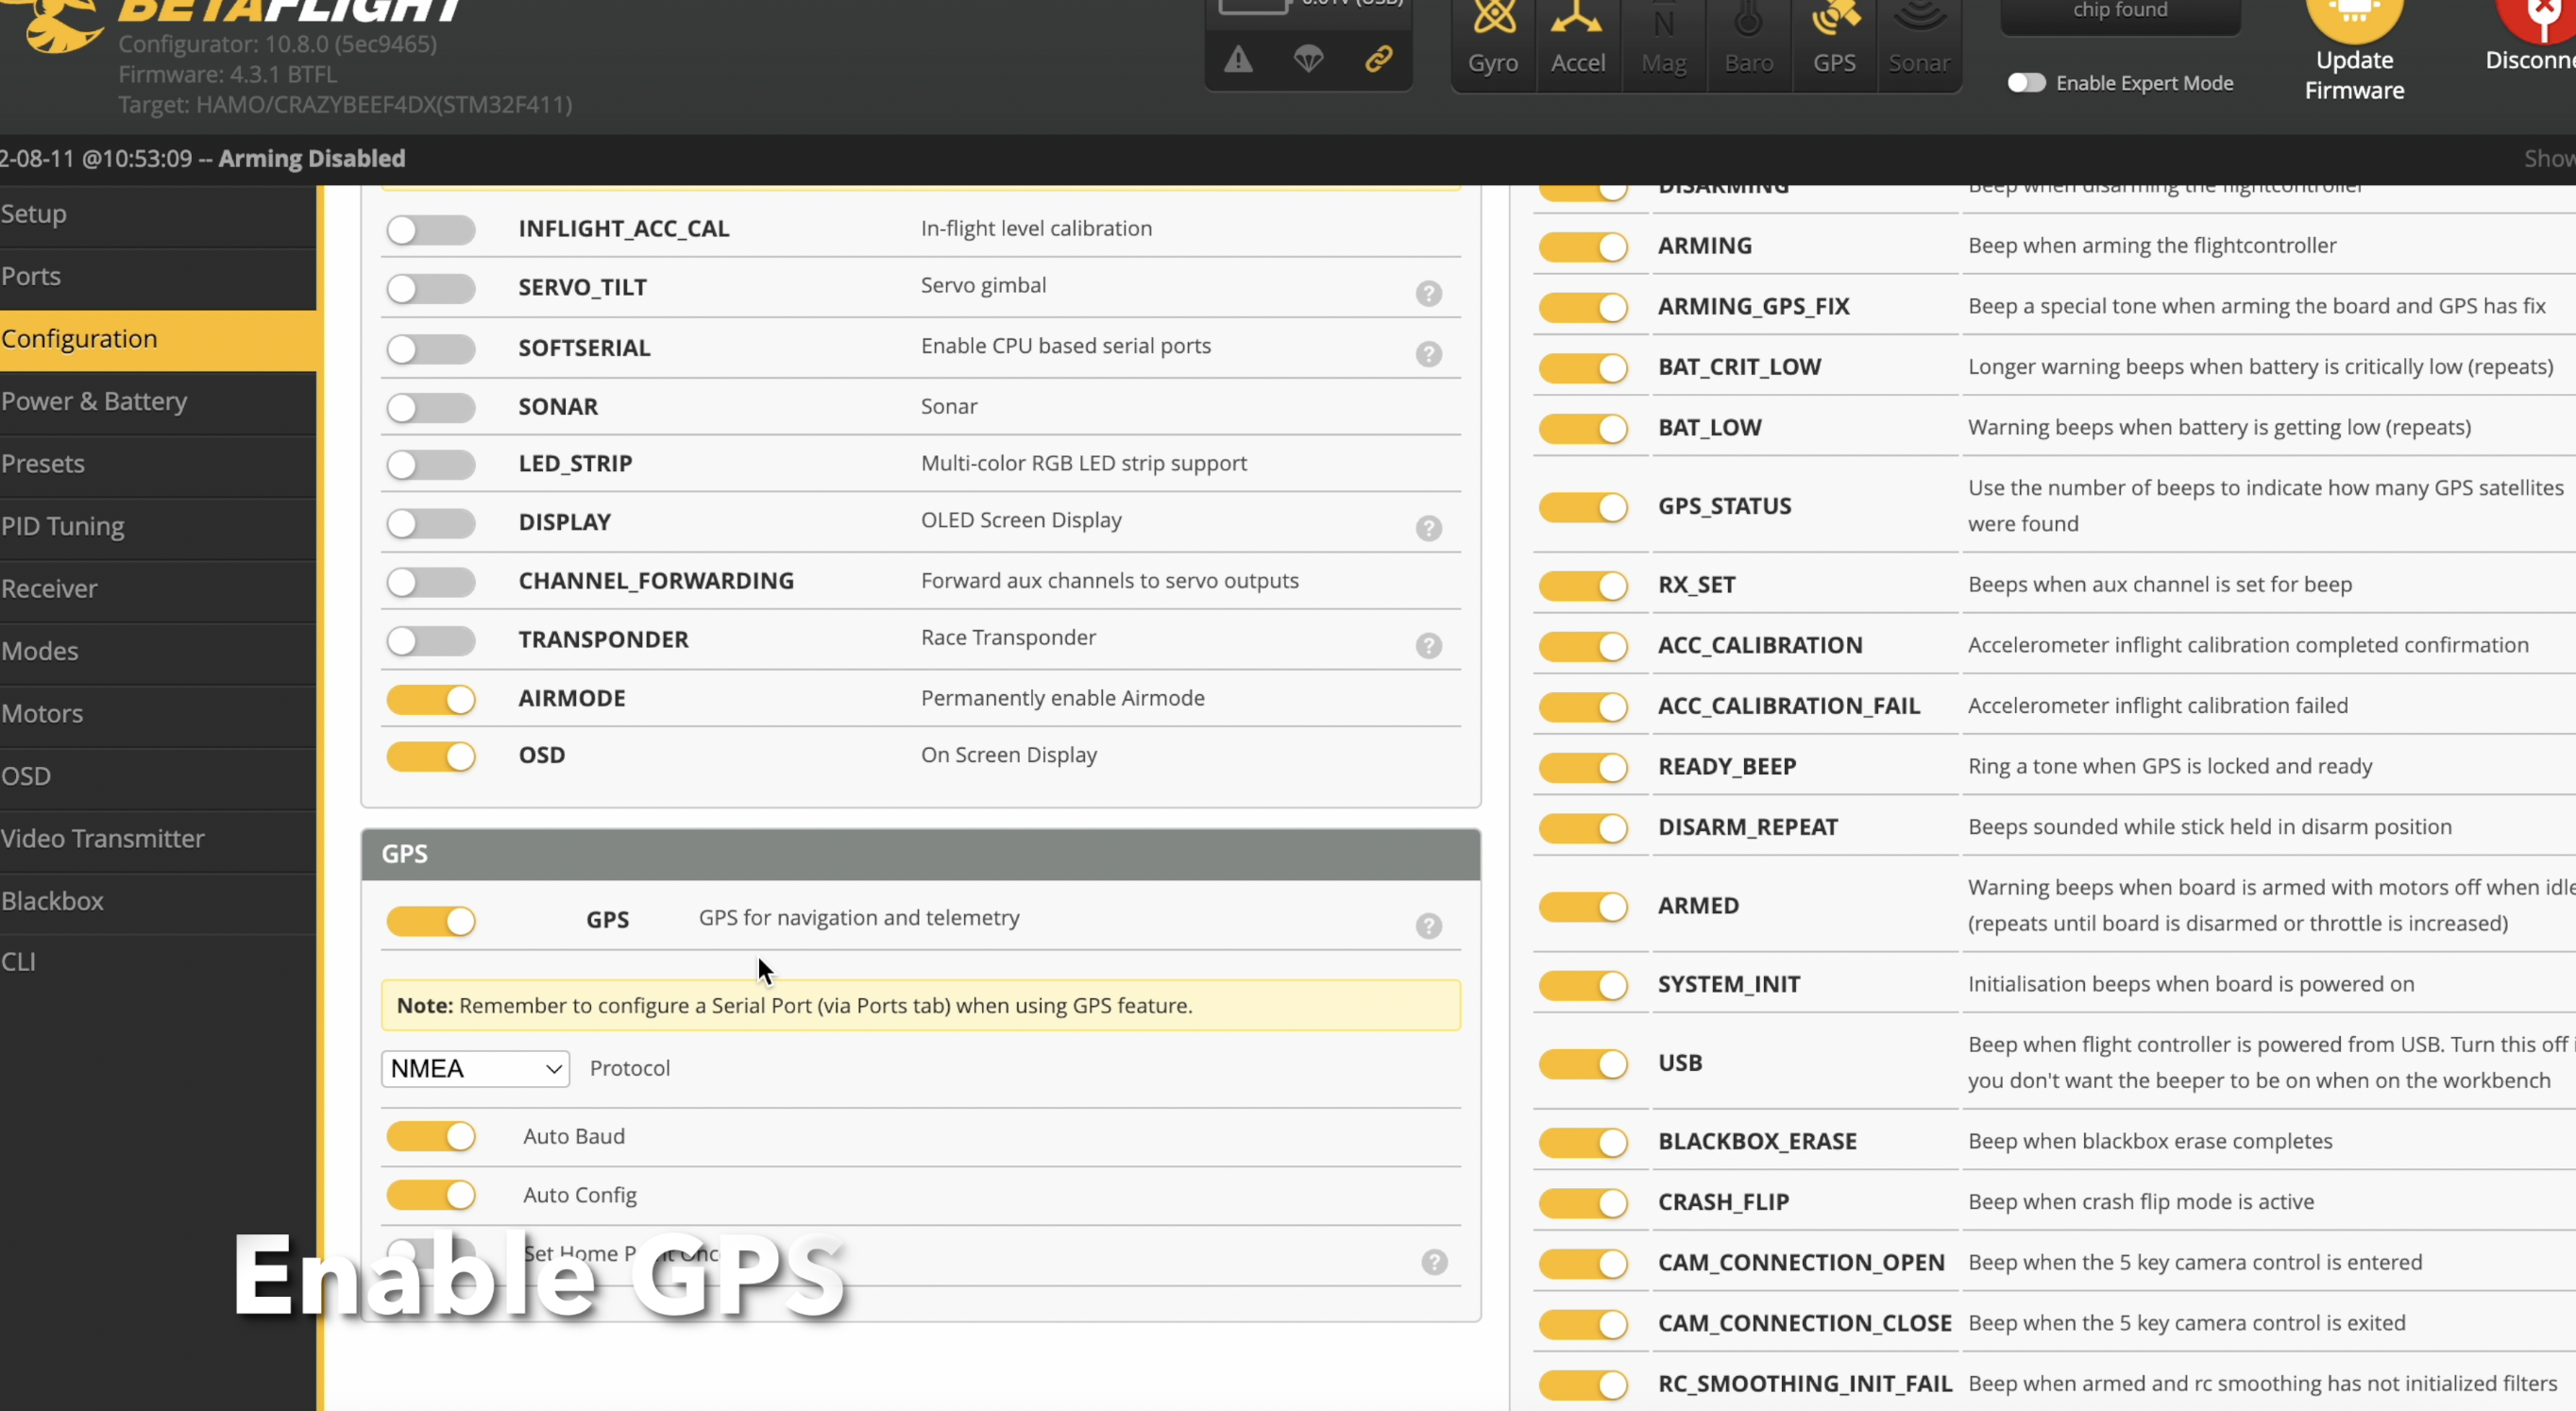Open the Ports tab
The image size is (2576, 1411).
[x=31, y=276]
